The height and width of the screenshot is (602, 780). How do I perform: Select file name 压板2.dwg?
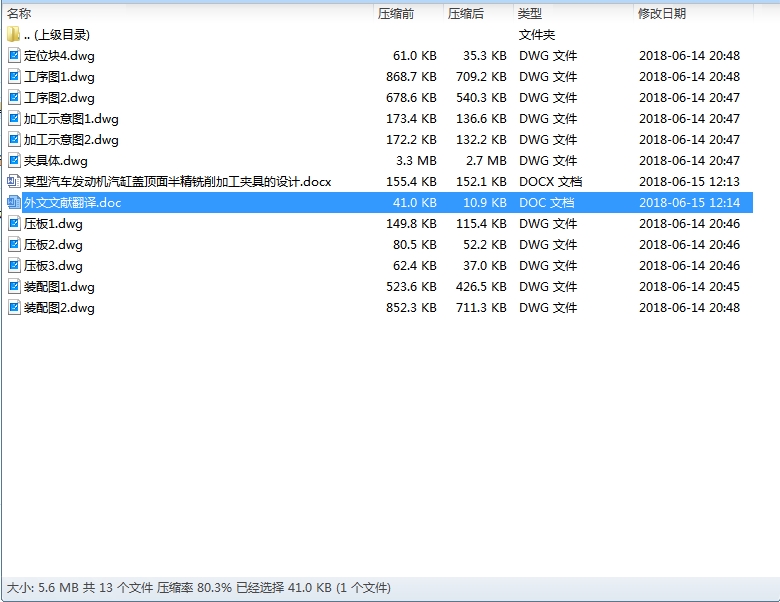(53, 245)
